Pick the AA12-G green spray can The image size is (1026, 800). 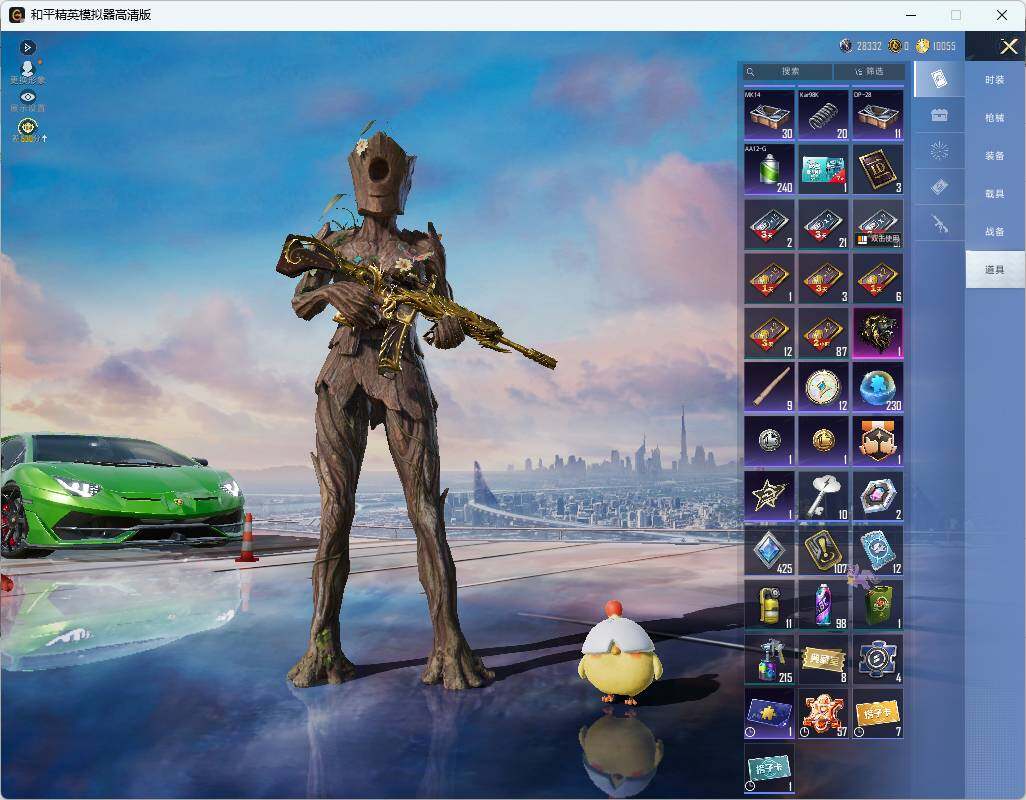(x=770, y=169)
